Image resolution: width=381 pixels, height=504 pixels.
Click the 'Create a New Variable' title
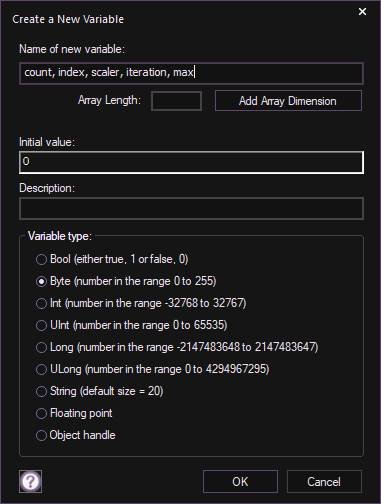(68, 19)
